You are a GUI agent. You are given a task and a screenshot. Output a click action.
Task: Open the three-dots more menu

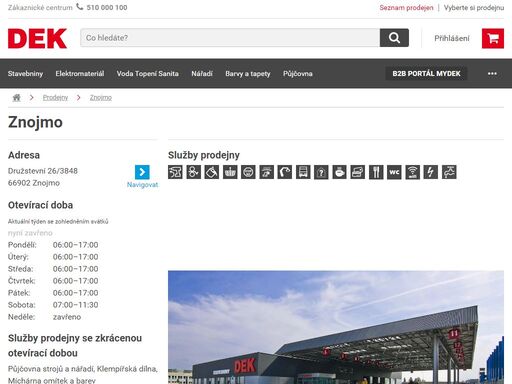tap(492, 74)
